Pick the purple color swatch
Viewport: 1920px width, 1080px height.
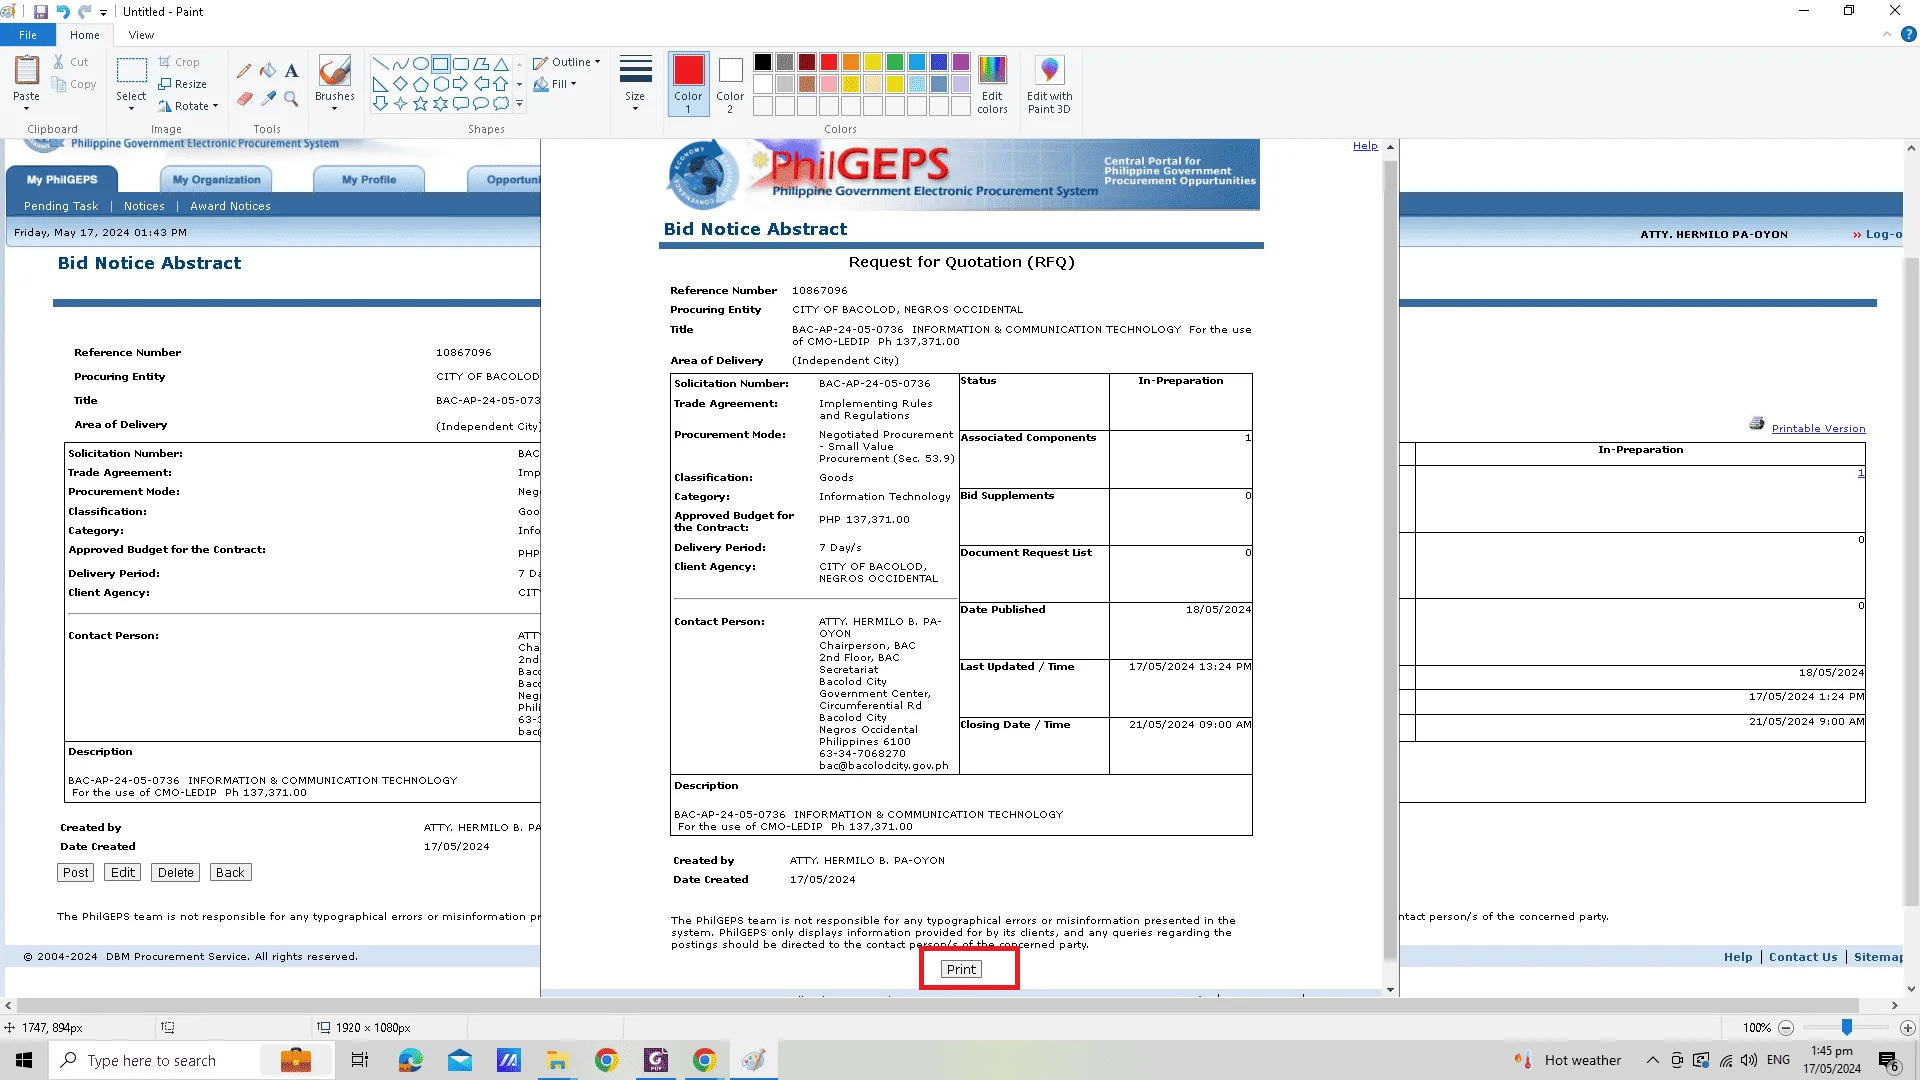tap(961, 62)
